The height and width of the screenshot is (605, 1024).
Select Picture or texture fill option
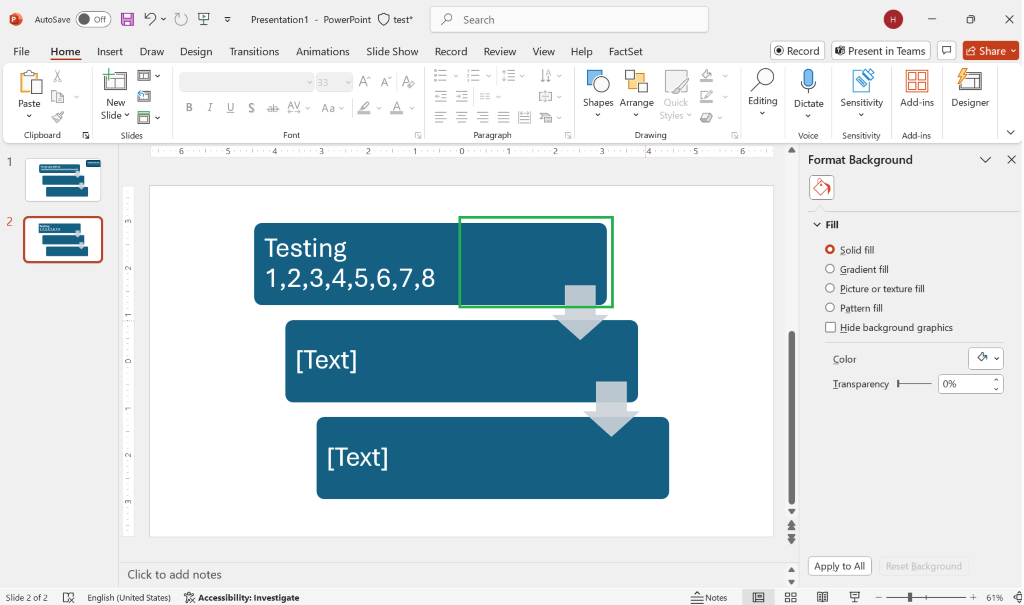[x=875, y=289]
